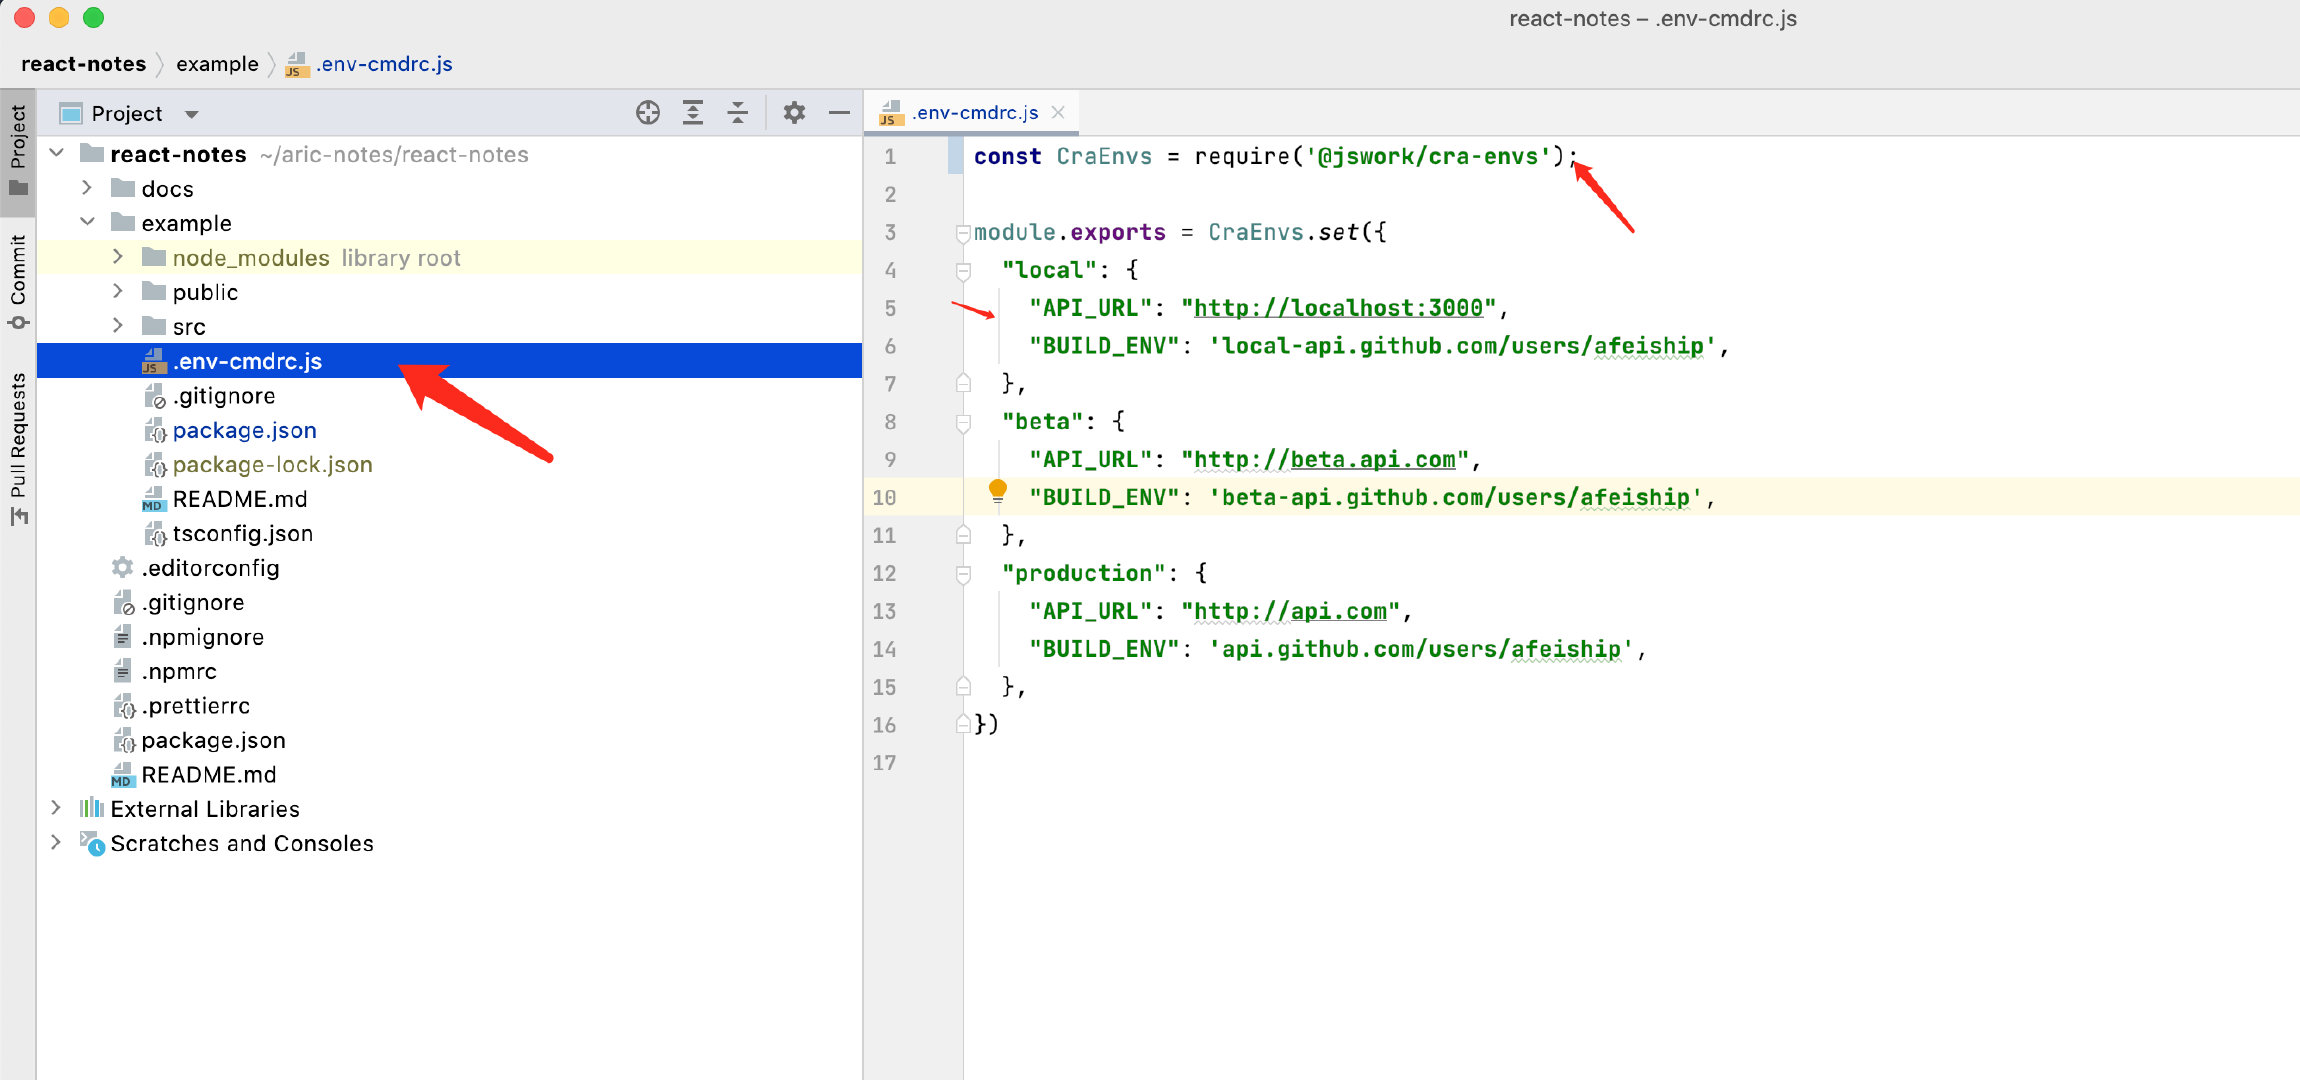Click react-notes in the breadcrumb
Image resolution: width=2300 pixels, height=1080 pixels.
pos(83,64)
